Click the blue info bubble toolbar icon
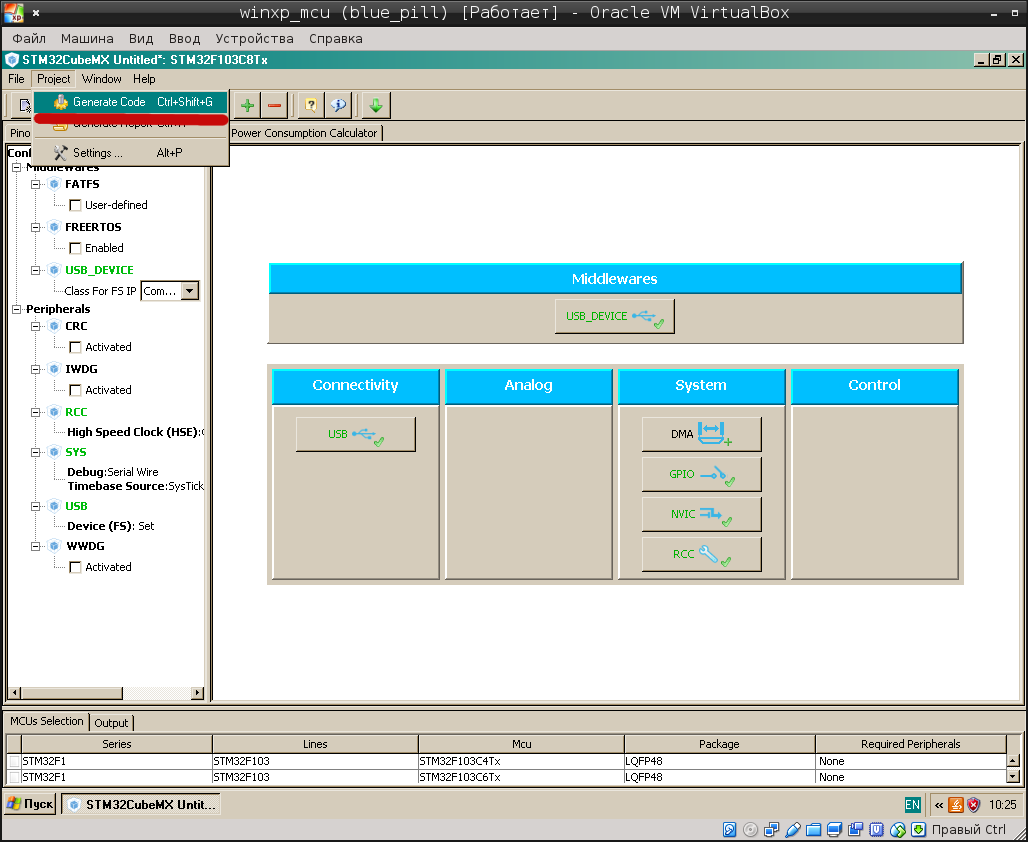 338,105
